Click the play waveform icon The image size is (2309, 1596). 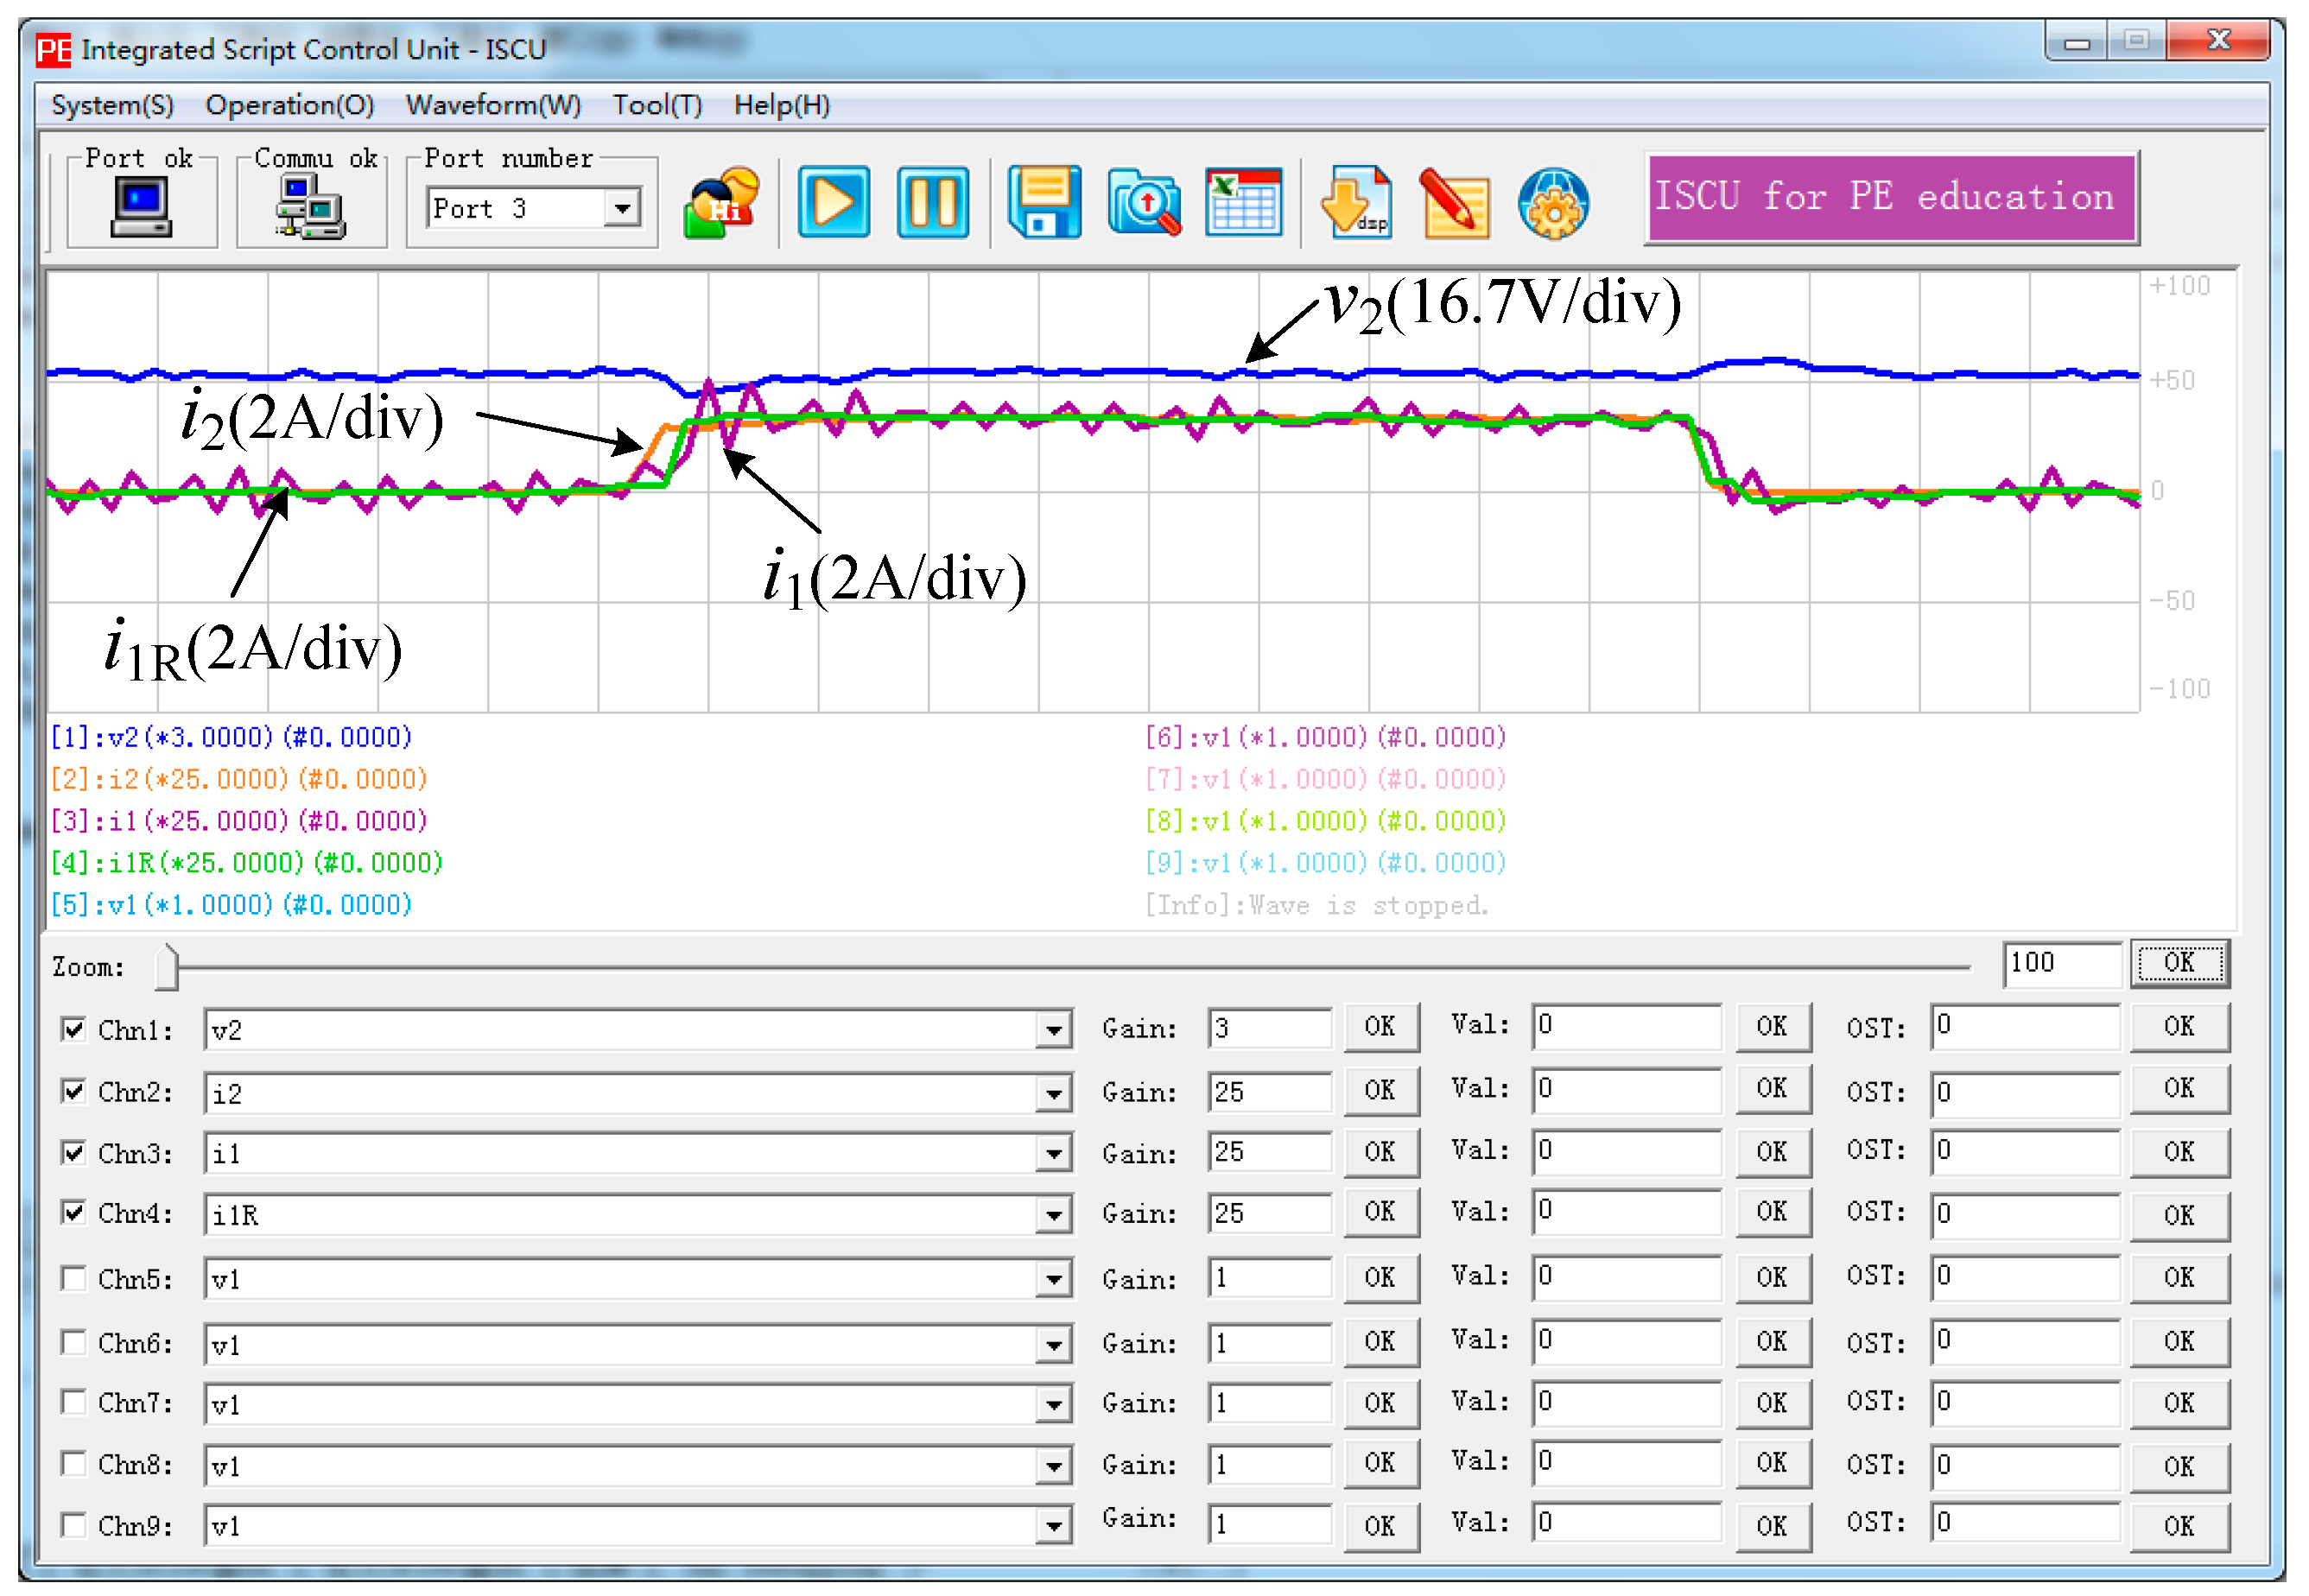click(x=833, y=203)
